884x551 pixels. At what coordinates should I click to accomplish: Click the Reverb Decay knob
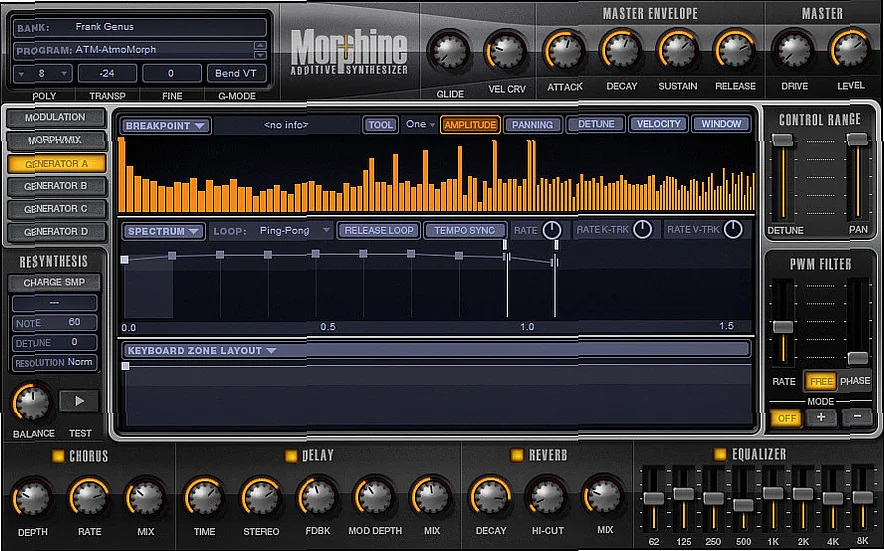[490, 497]
